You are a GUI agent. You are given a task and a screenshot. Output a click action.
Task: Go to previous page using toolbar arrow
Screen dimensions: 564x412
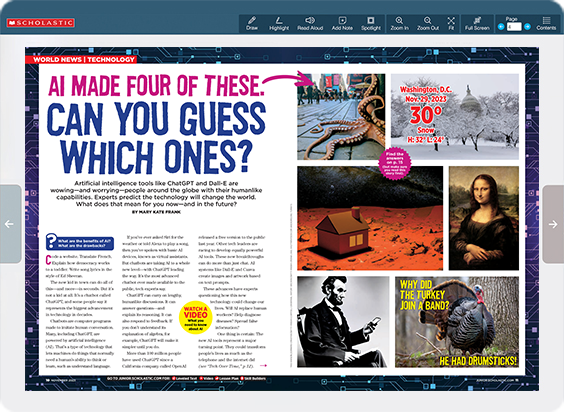pos(501,27)
